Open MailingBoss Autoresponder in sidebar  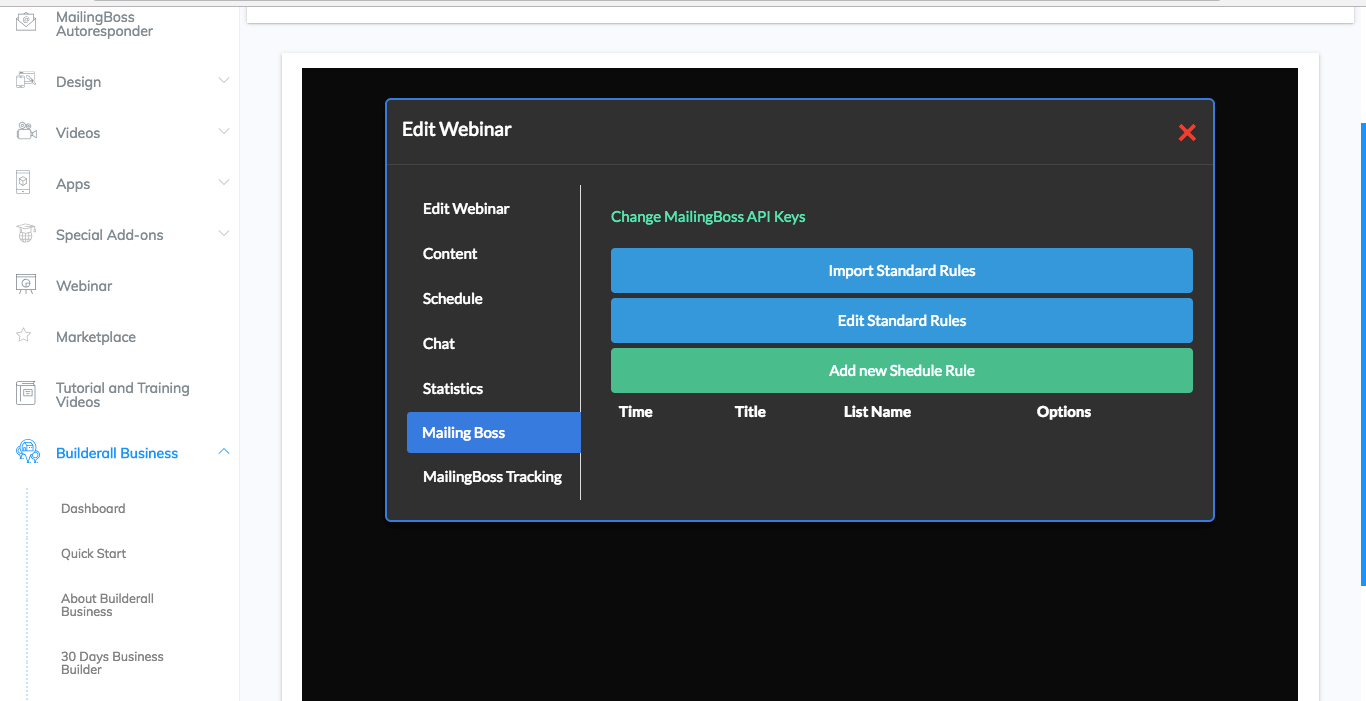pos(104,24)
